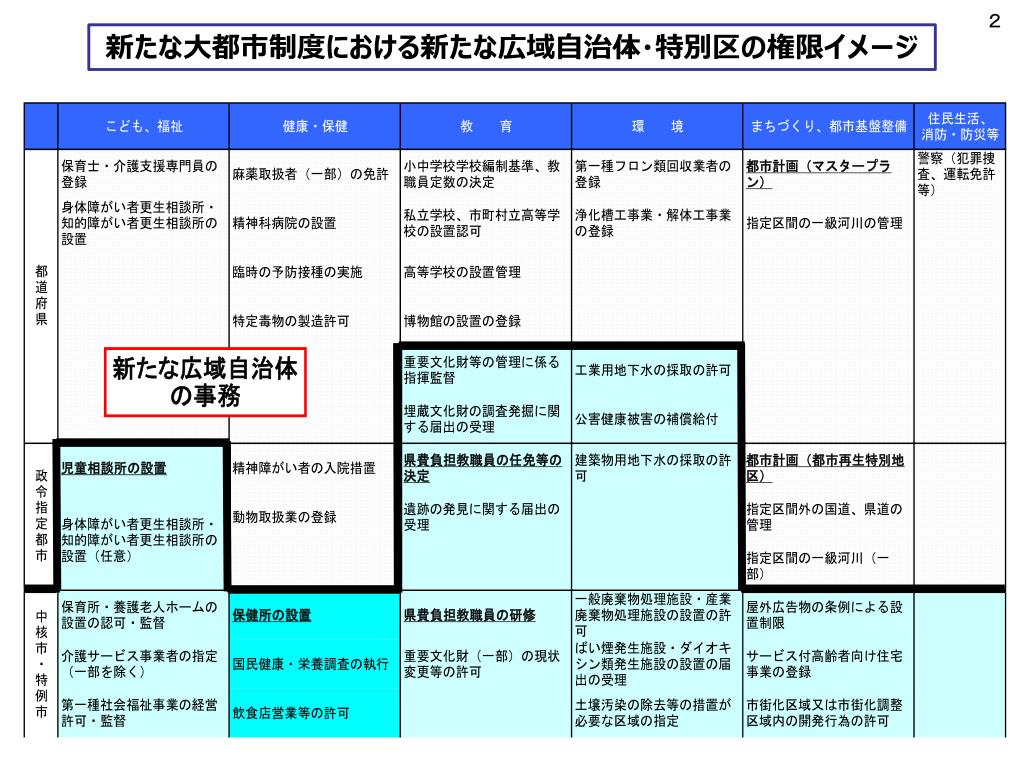Select the まちづくり、都市基盤整備 column header
The image size is (1024, 768).
point(828,126)
